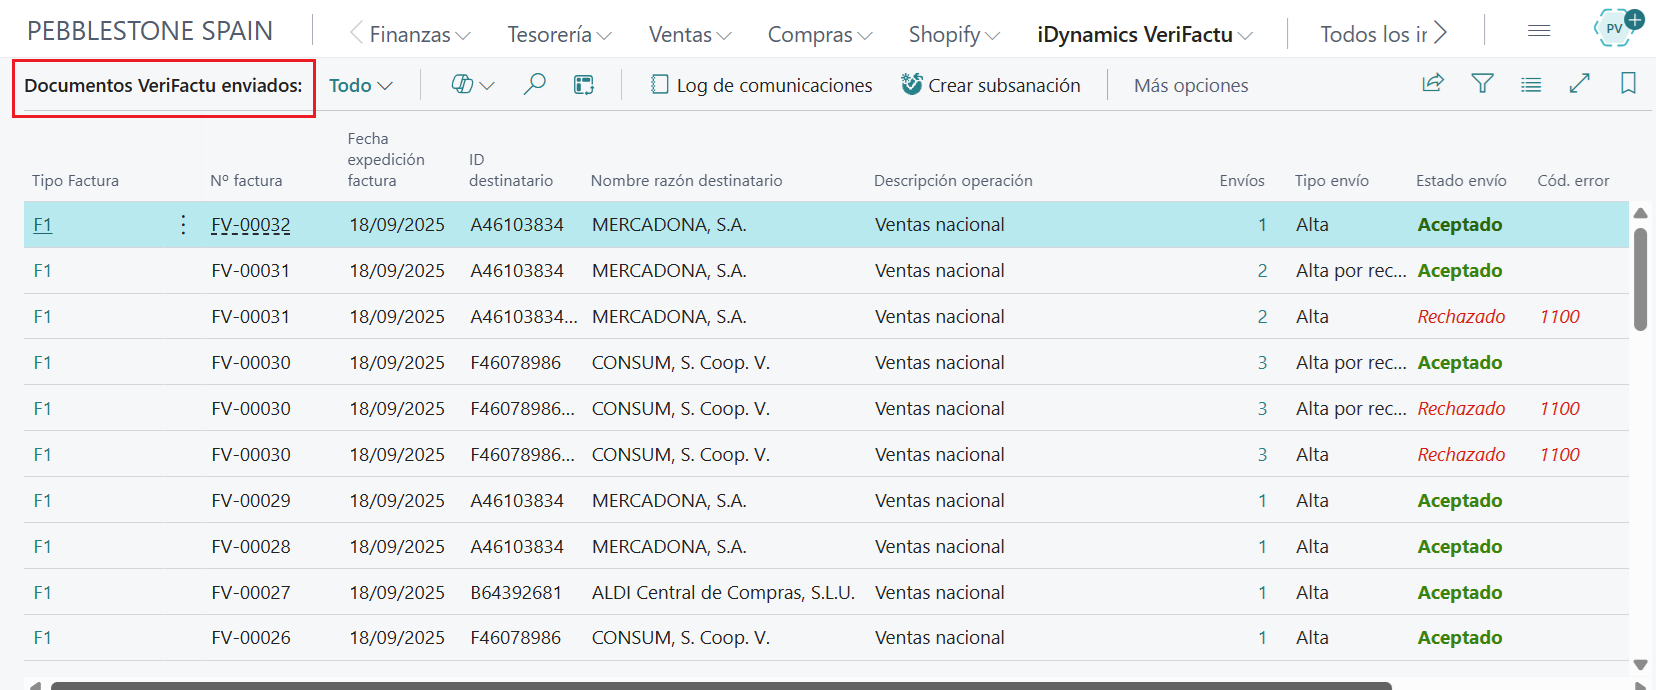1656x690 pixels.
Task: Click the bookmark icon
Action: click(x=1628, y=84)
